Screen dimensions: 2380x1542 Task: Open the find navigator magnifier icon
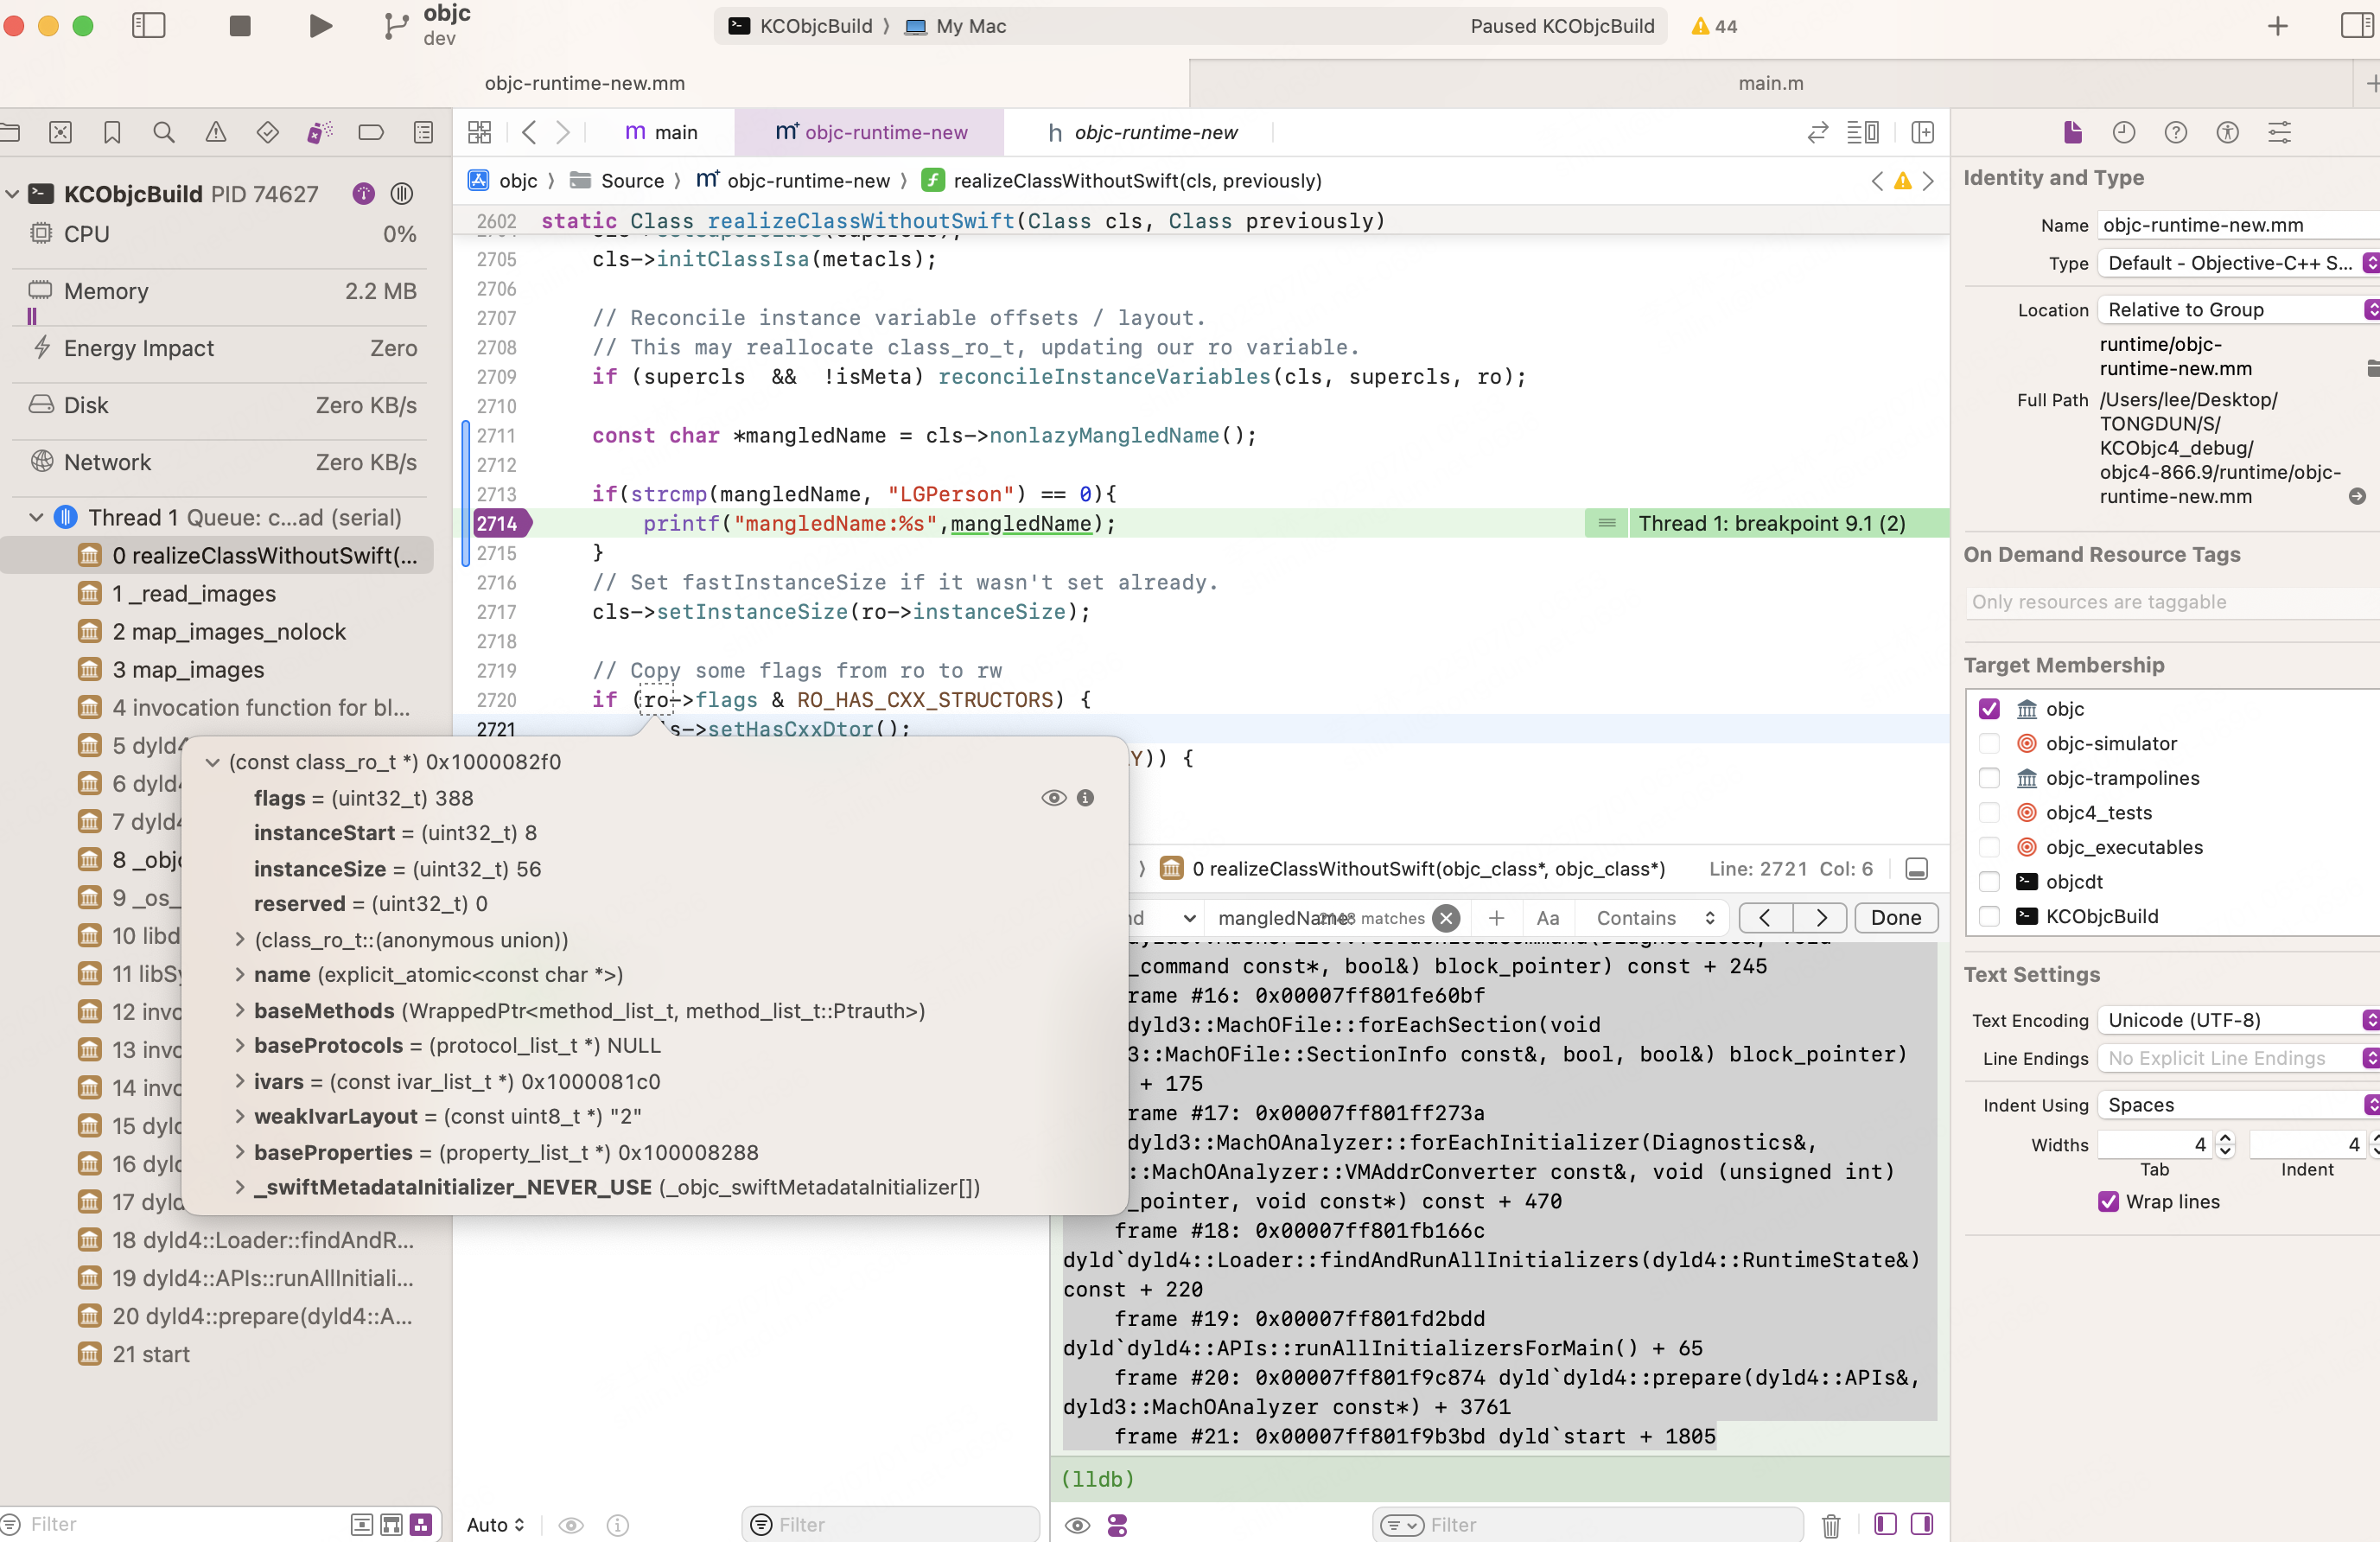164,132
